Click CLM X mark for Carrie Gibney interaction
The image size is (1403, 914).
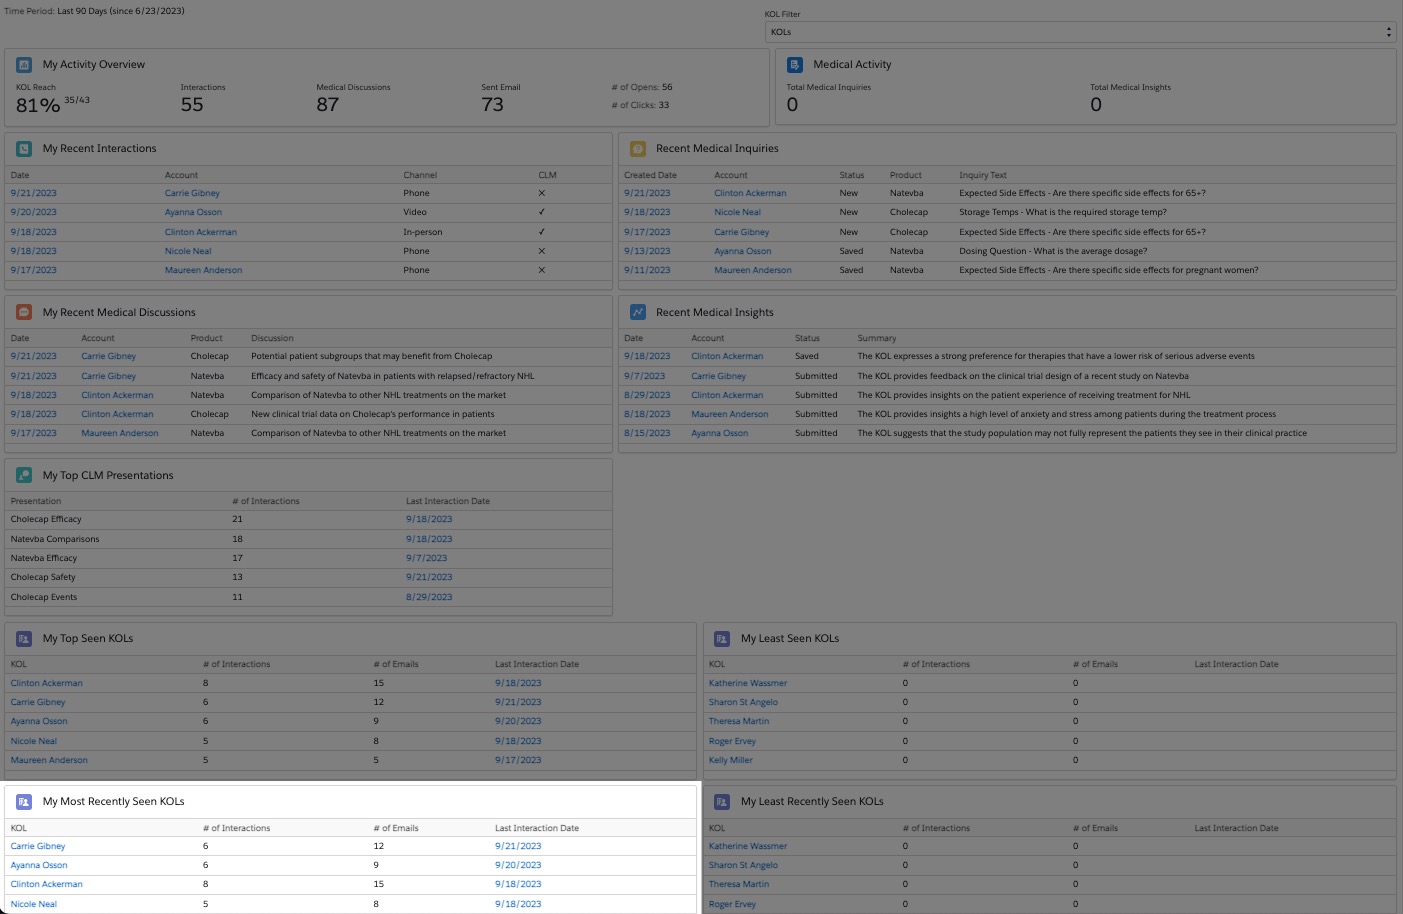tap(542, 193)
